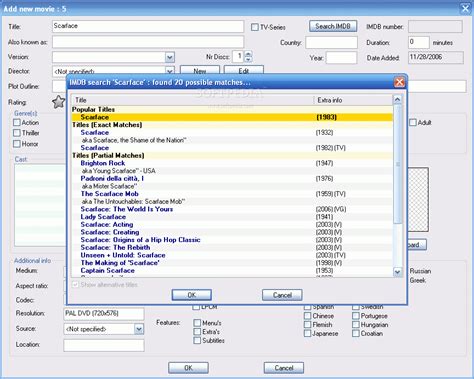Select the Captain Scarface entry
The height and width of the screenshot is (379, 474).
click(x=232, y=270)
